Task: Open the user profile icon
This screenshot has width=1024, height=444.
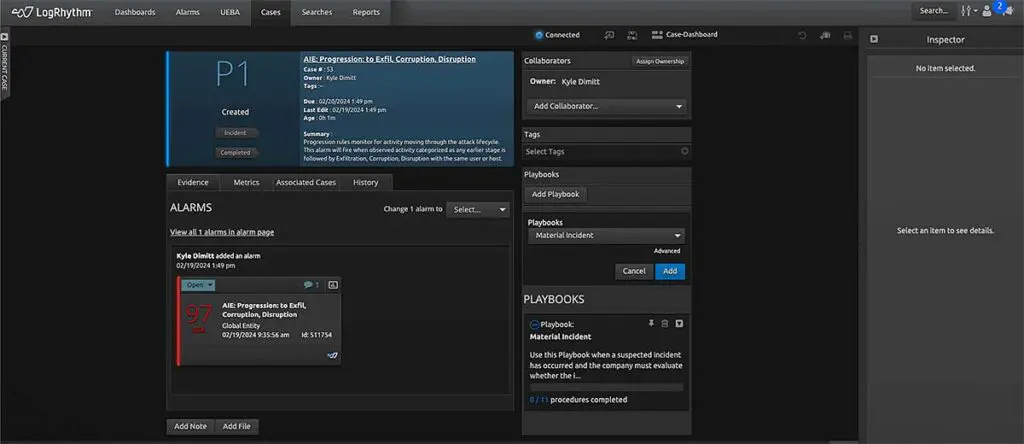Action: 987,12
